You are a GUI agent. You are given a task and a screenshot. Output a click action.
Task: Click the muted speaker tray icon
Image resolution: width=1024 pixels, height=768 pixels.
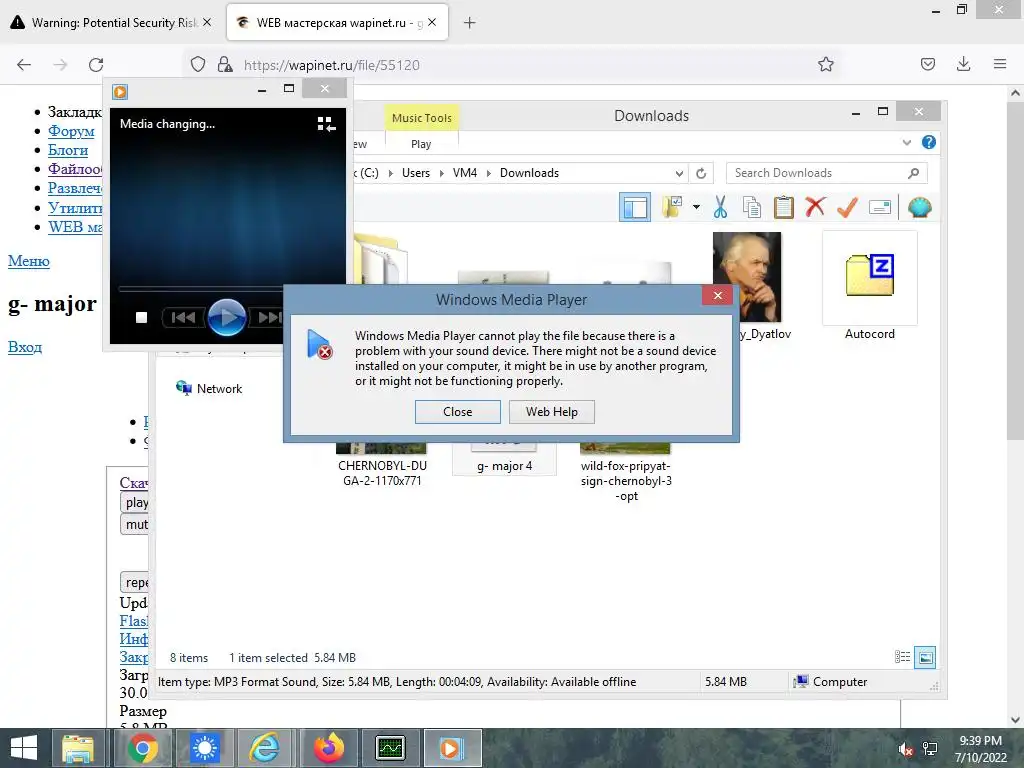906,749
